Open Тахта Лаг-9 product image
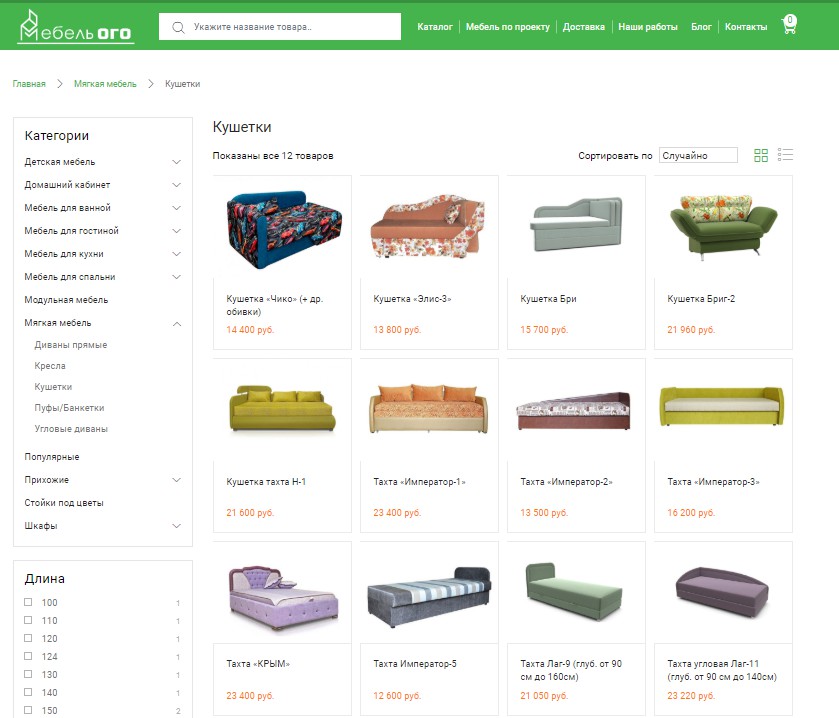 click(x=576, y=591)
